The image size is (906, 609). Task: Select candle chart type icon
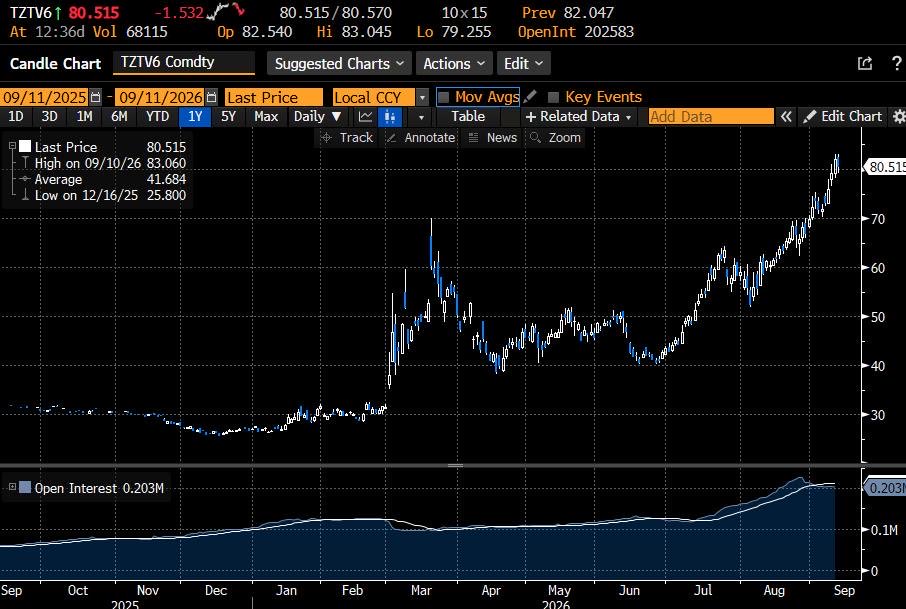coord(389,117)
